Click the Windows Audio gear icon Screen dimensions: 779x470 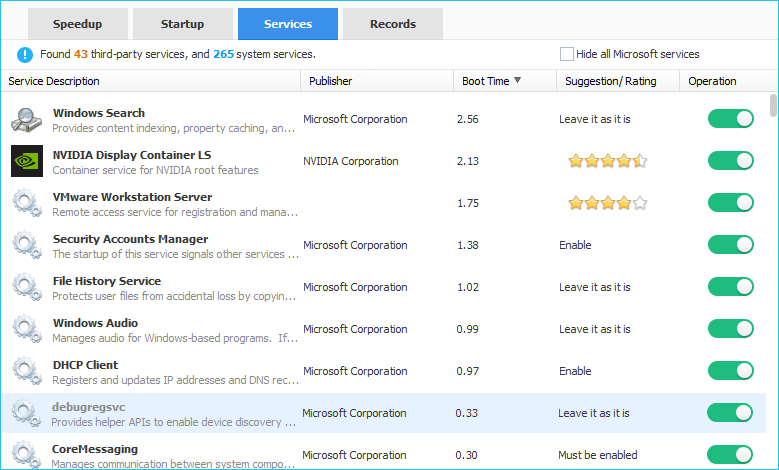27,329
